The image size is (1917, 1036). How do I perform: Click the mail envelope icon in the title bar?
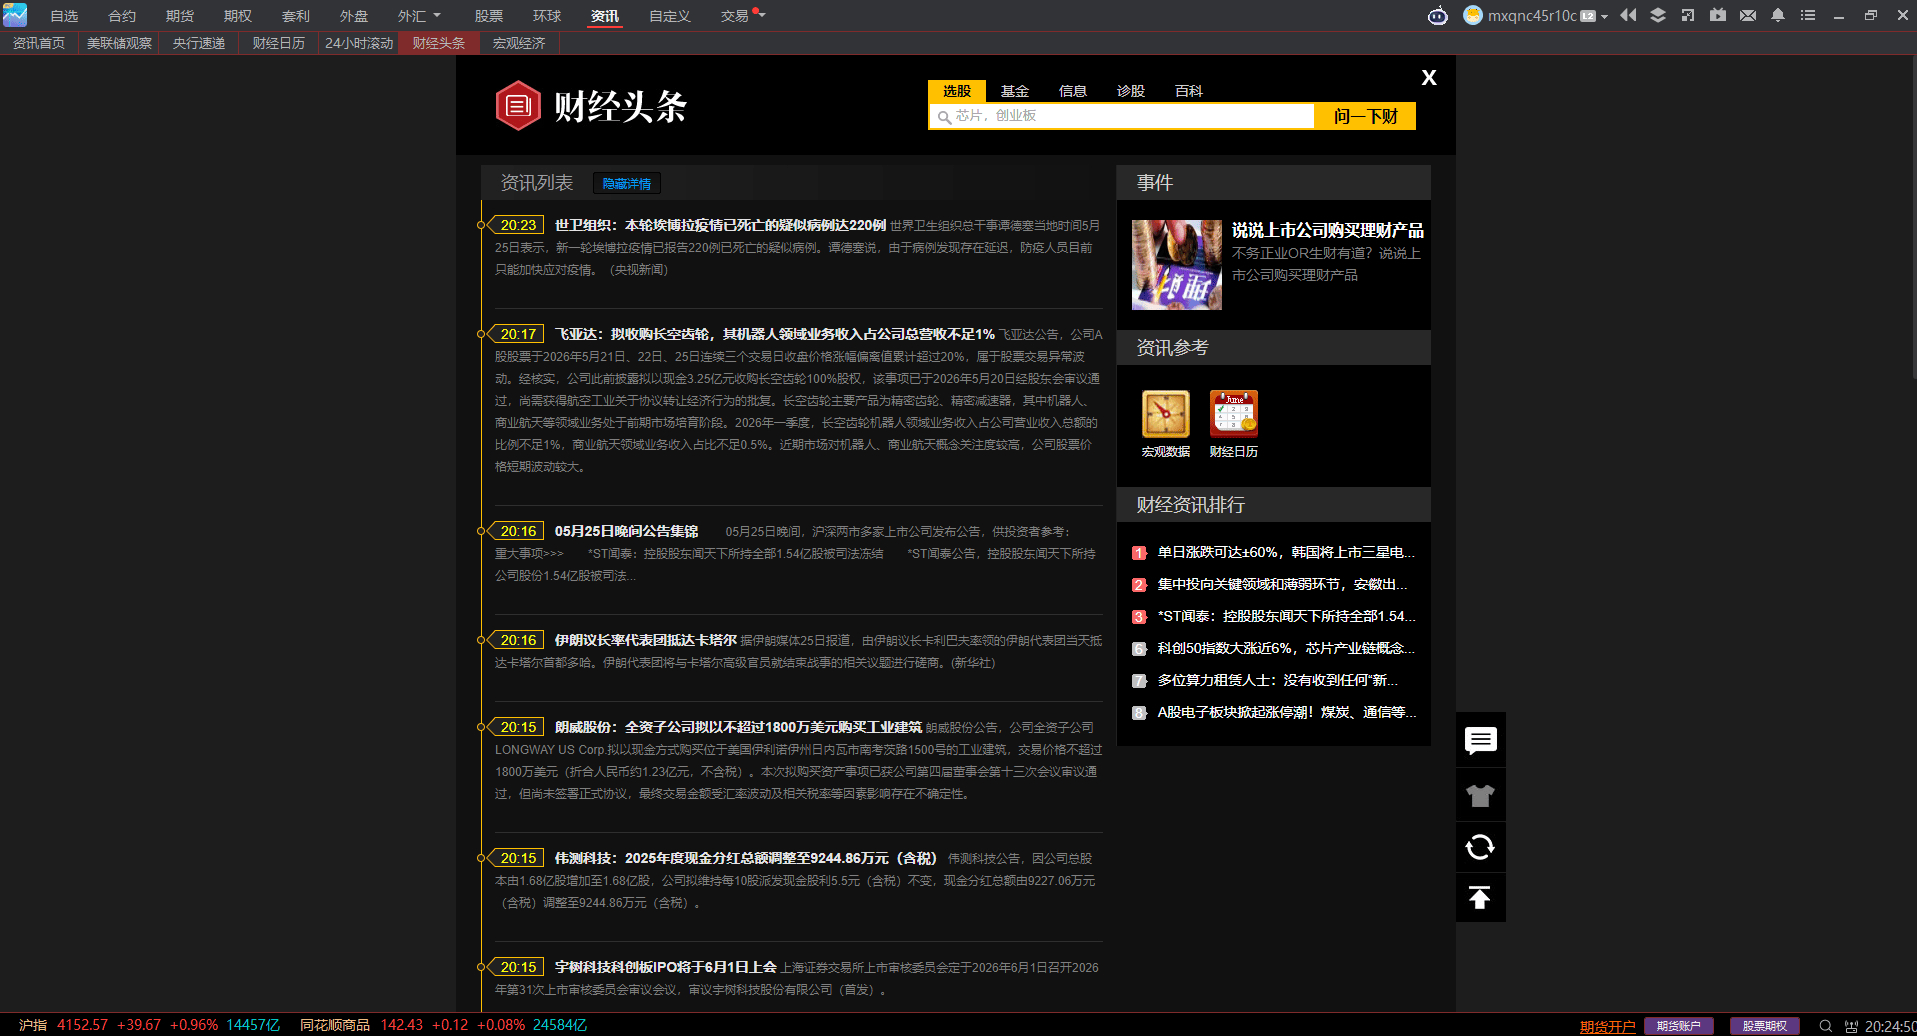[1748, 15]
